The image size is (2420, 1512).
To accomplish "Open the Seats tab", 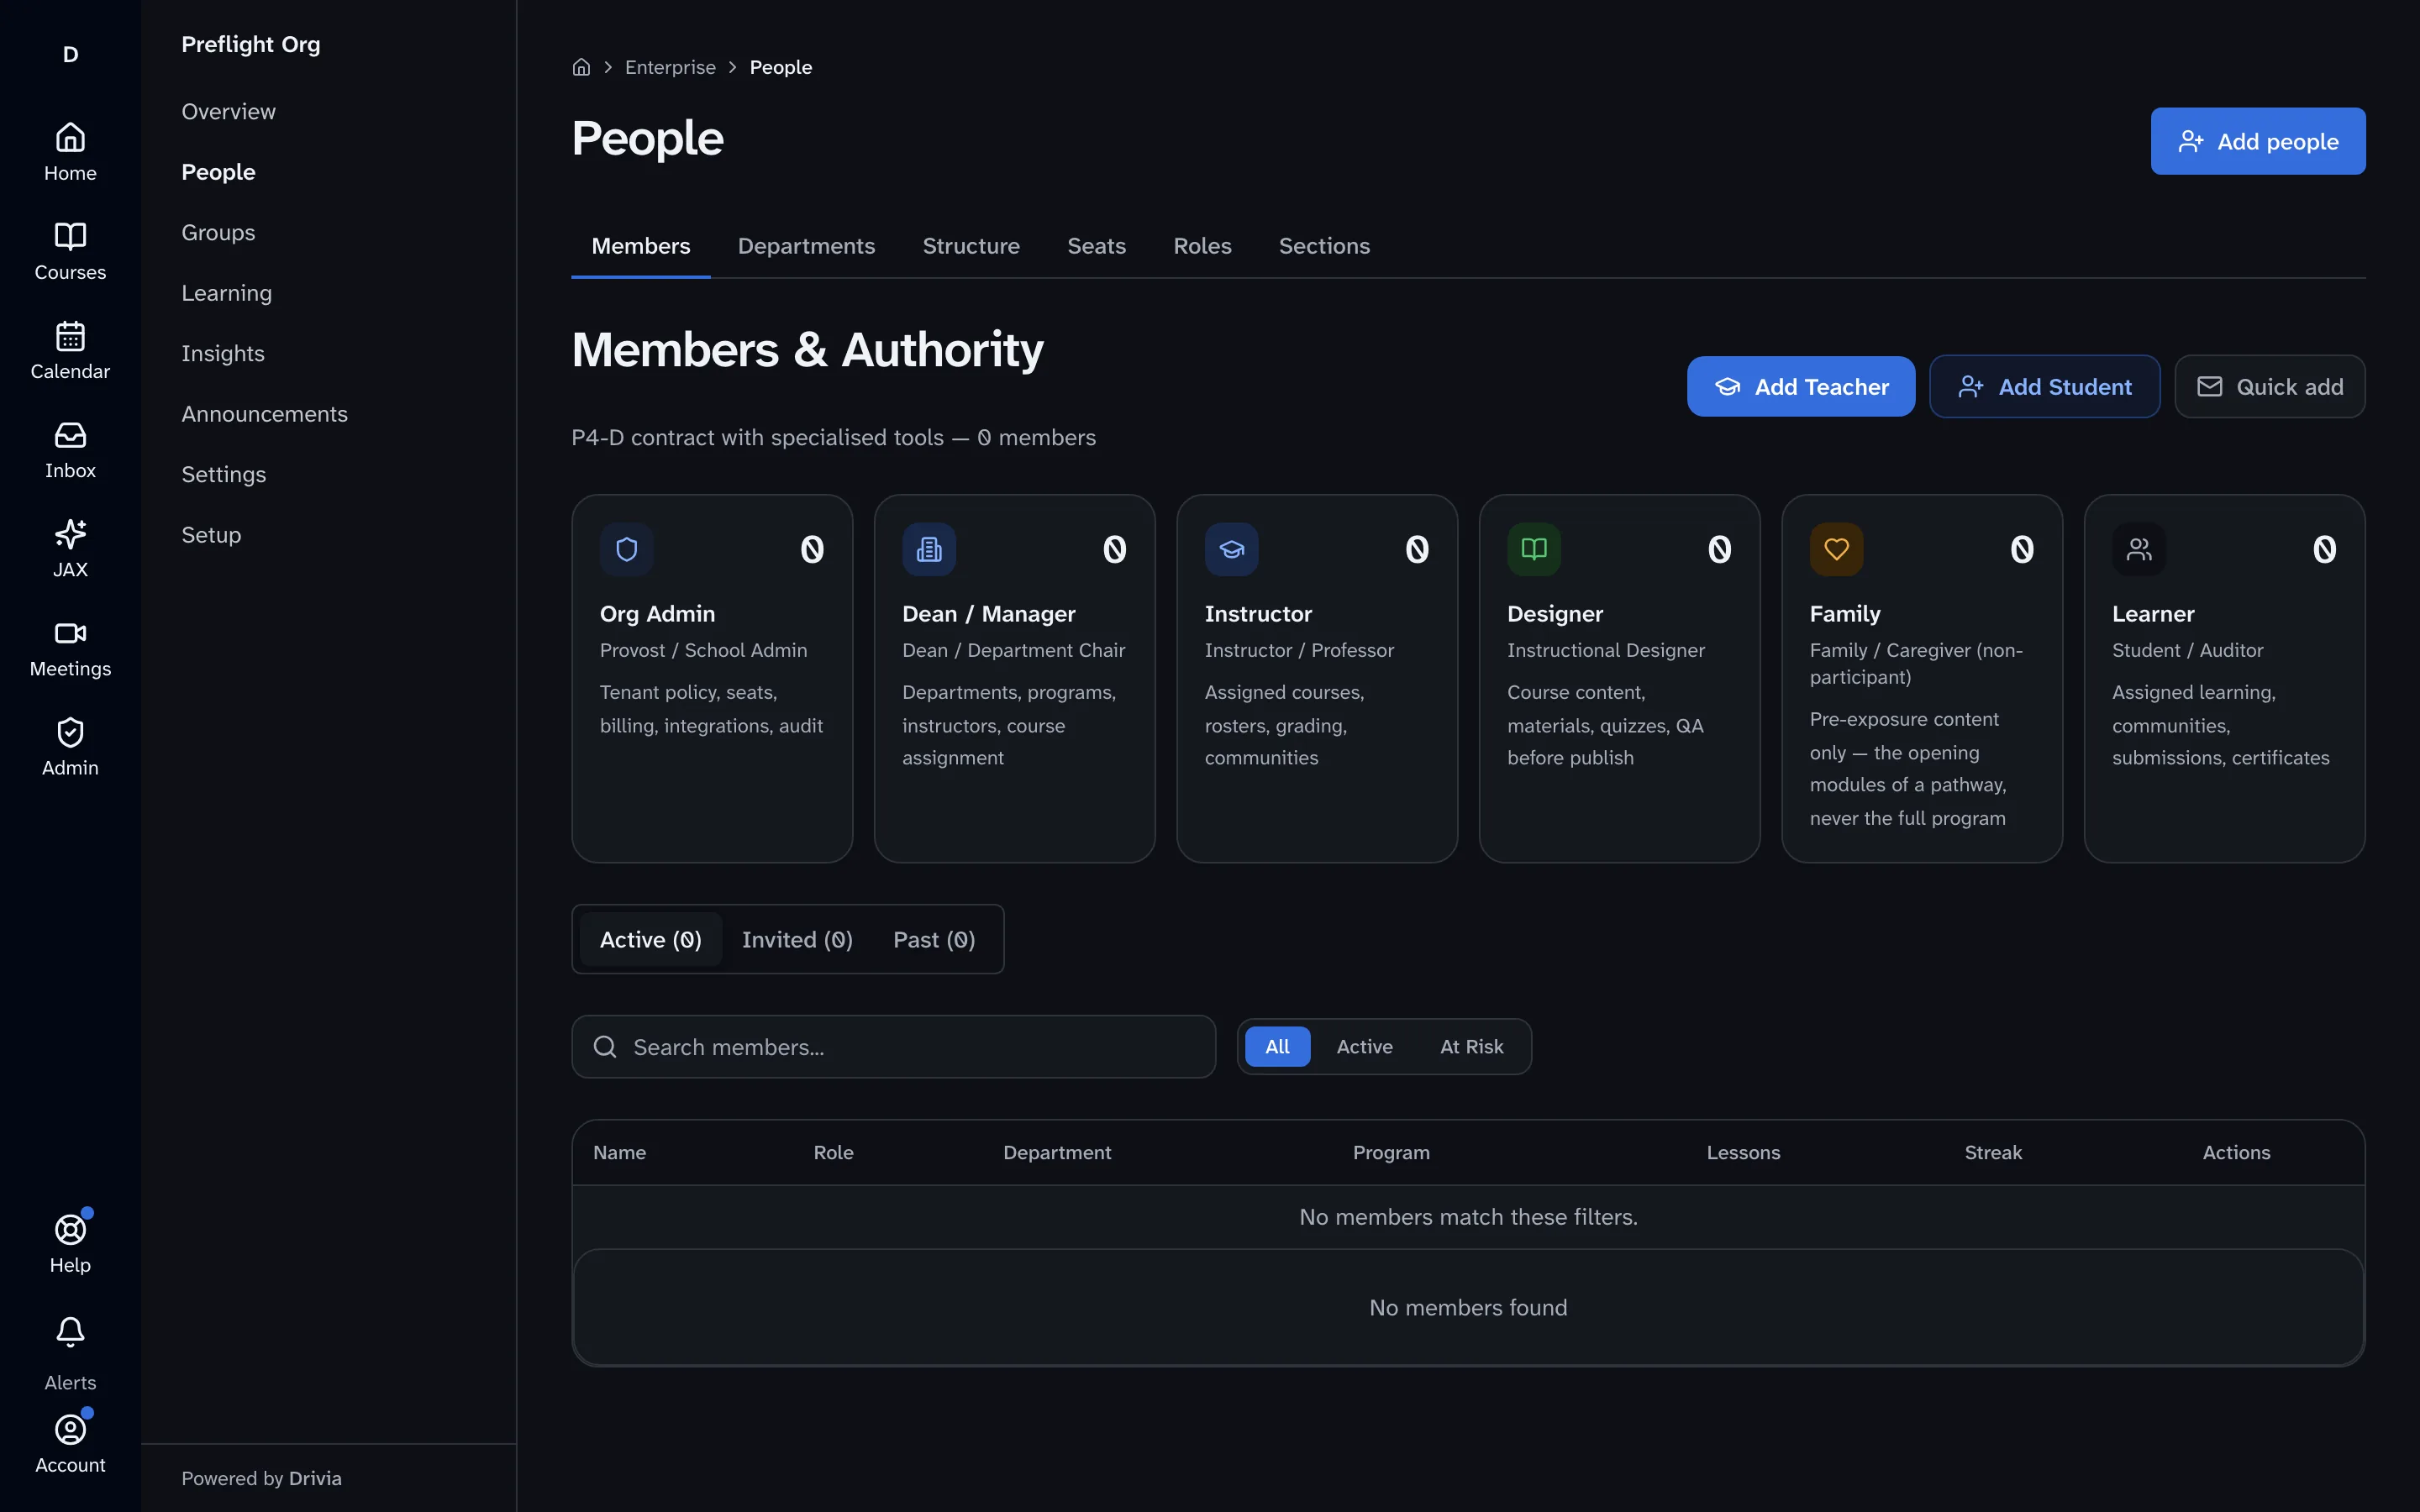I will (x=1096, y=246).
